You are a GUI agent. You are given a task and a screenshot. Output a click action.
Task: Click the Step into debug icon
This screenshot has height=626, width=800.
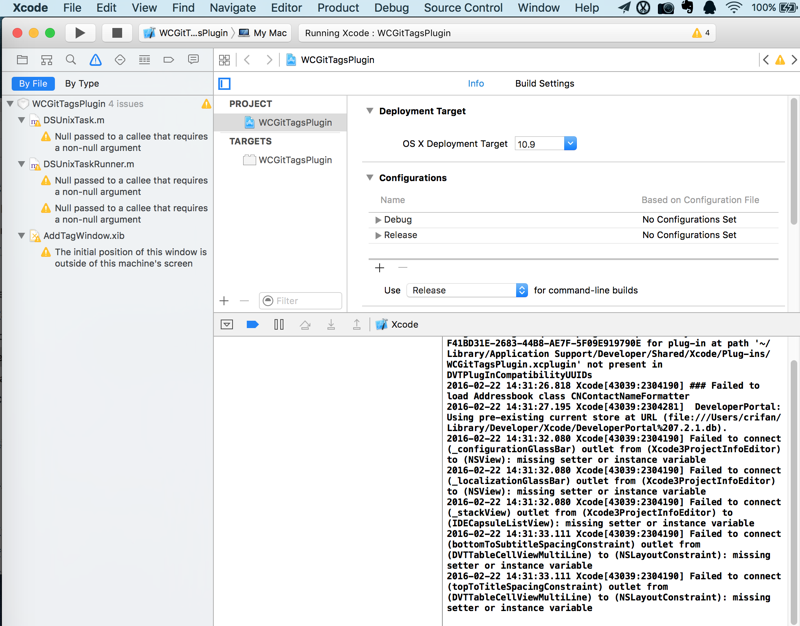[x=331, y=324]
